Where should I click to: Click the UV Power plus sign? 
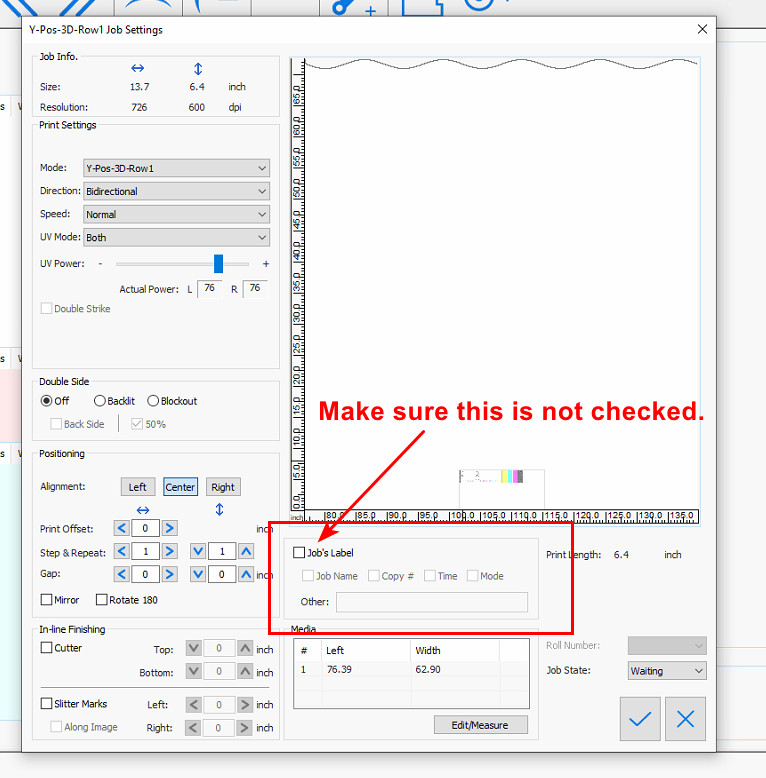(266, 263)
